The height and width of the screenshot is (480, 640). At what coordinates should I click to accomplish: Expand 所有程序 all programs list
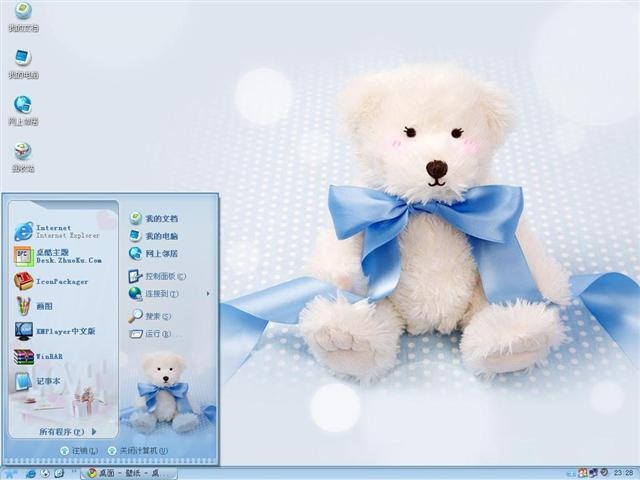coord(67,431)
